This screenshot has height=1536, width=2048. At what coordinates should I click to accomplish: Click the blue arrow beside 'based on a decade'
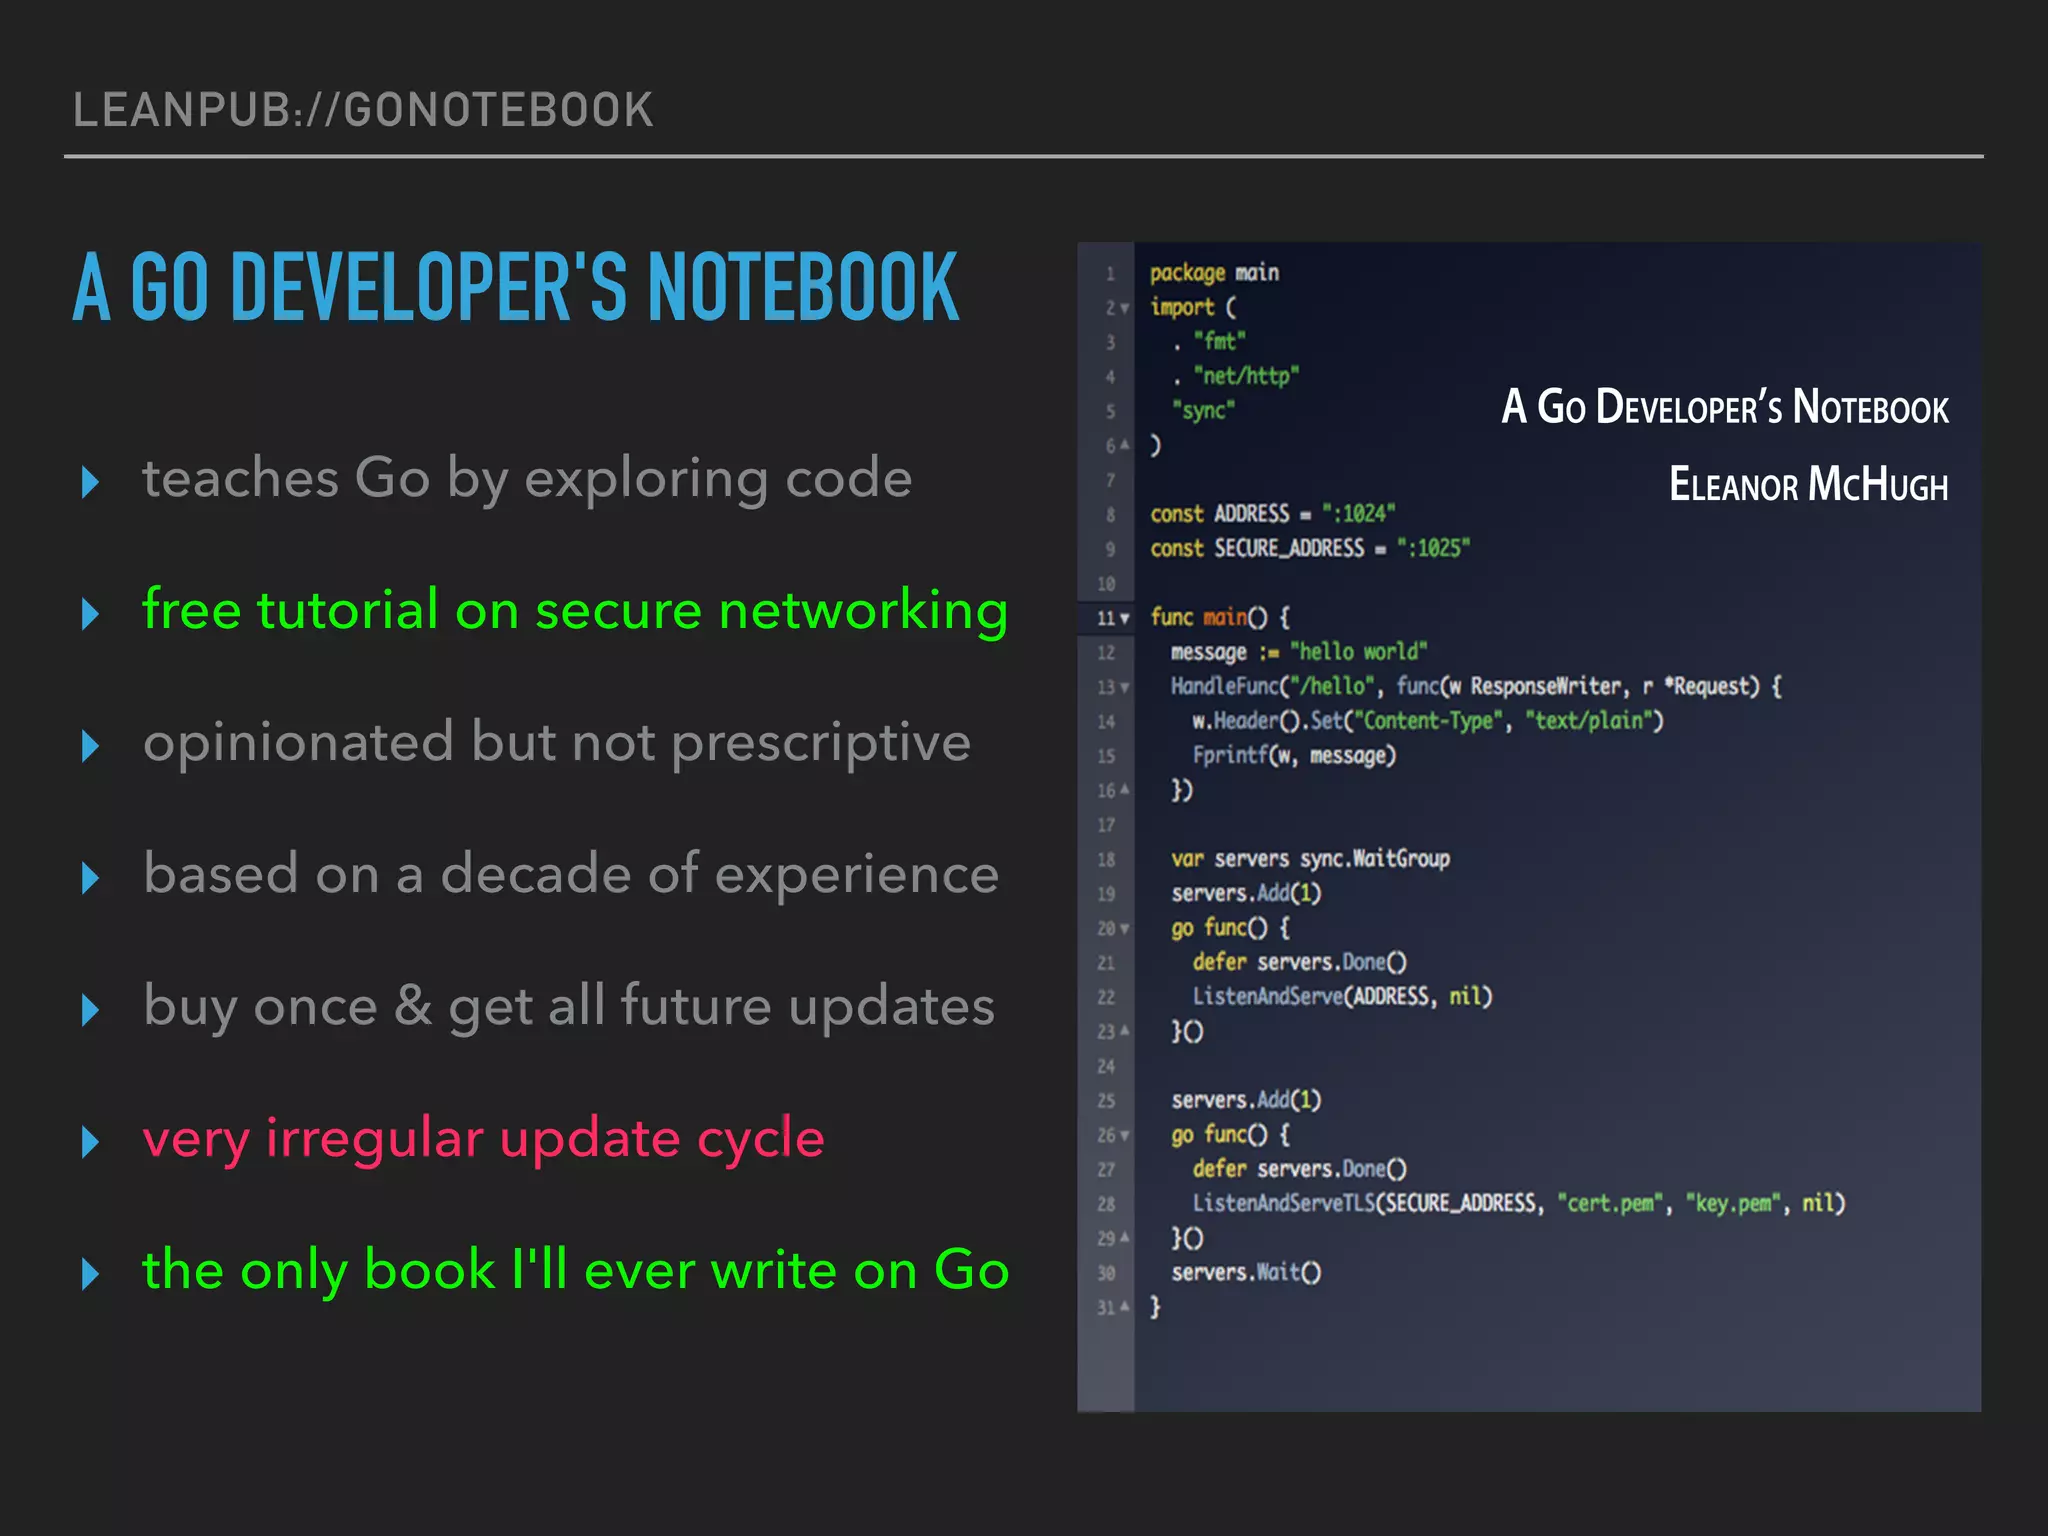pos(91,878)
